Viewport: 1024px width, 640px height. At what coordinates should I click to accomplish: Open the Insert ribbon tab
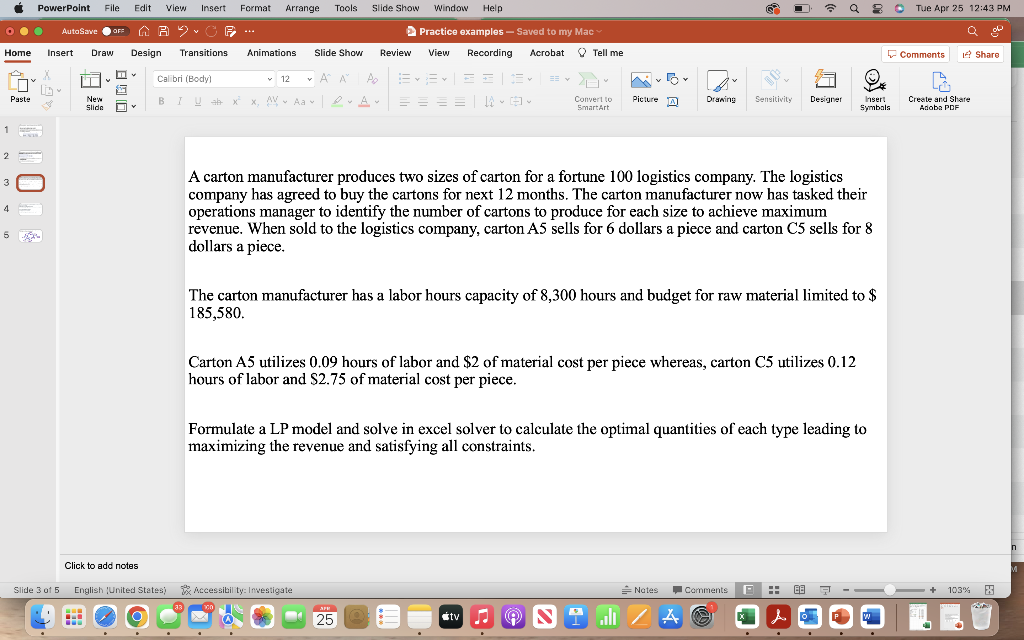click(x=60, y=53)
